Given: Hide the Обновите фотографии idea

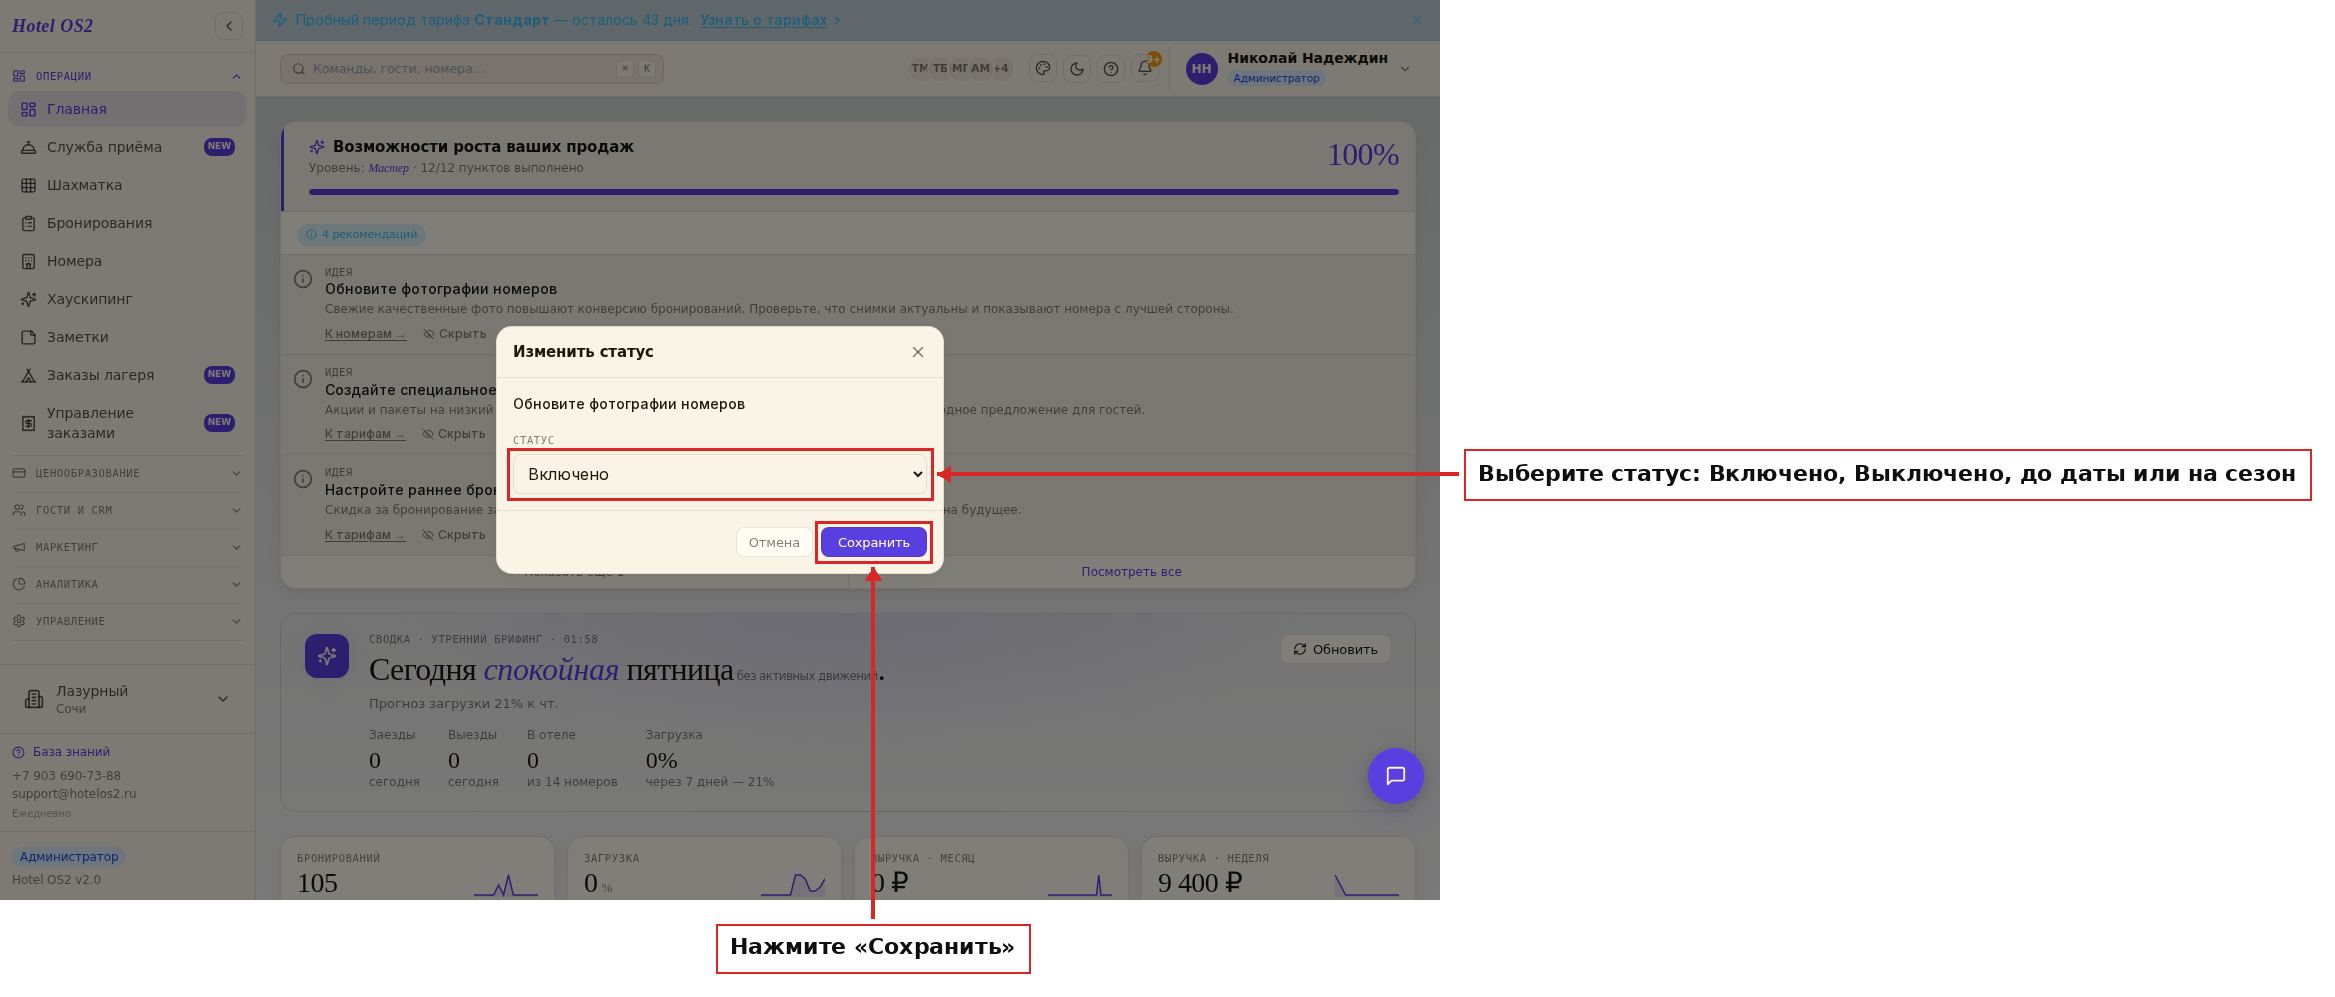Looking at the screenshot, I should tap(454, 334).
